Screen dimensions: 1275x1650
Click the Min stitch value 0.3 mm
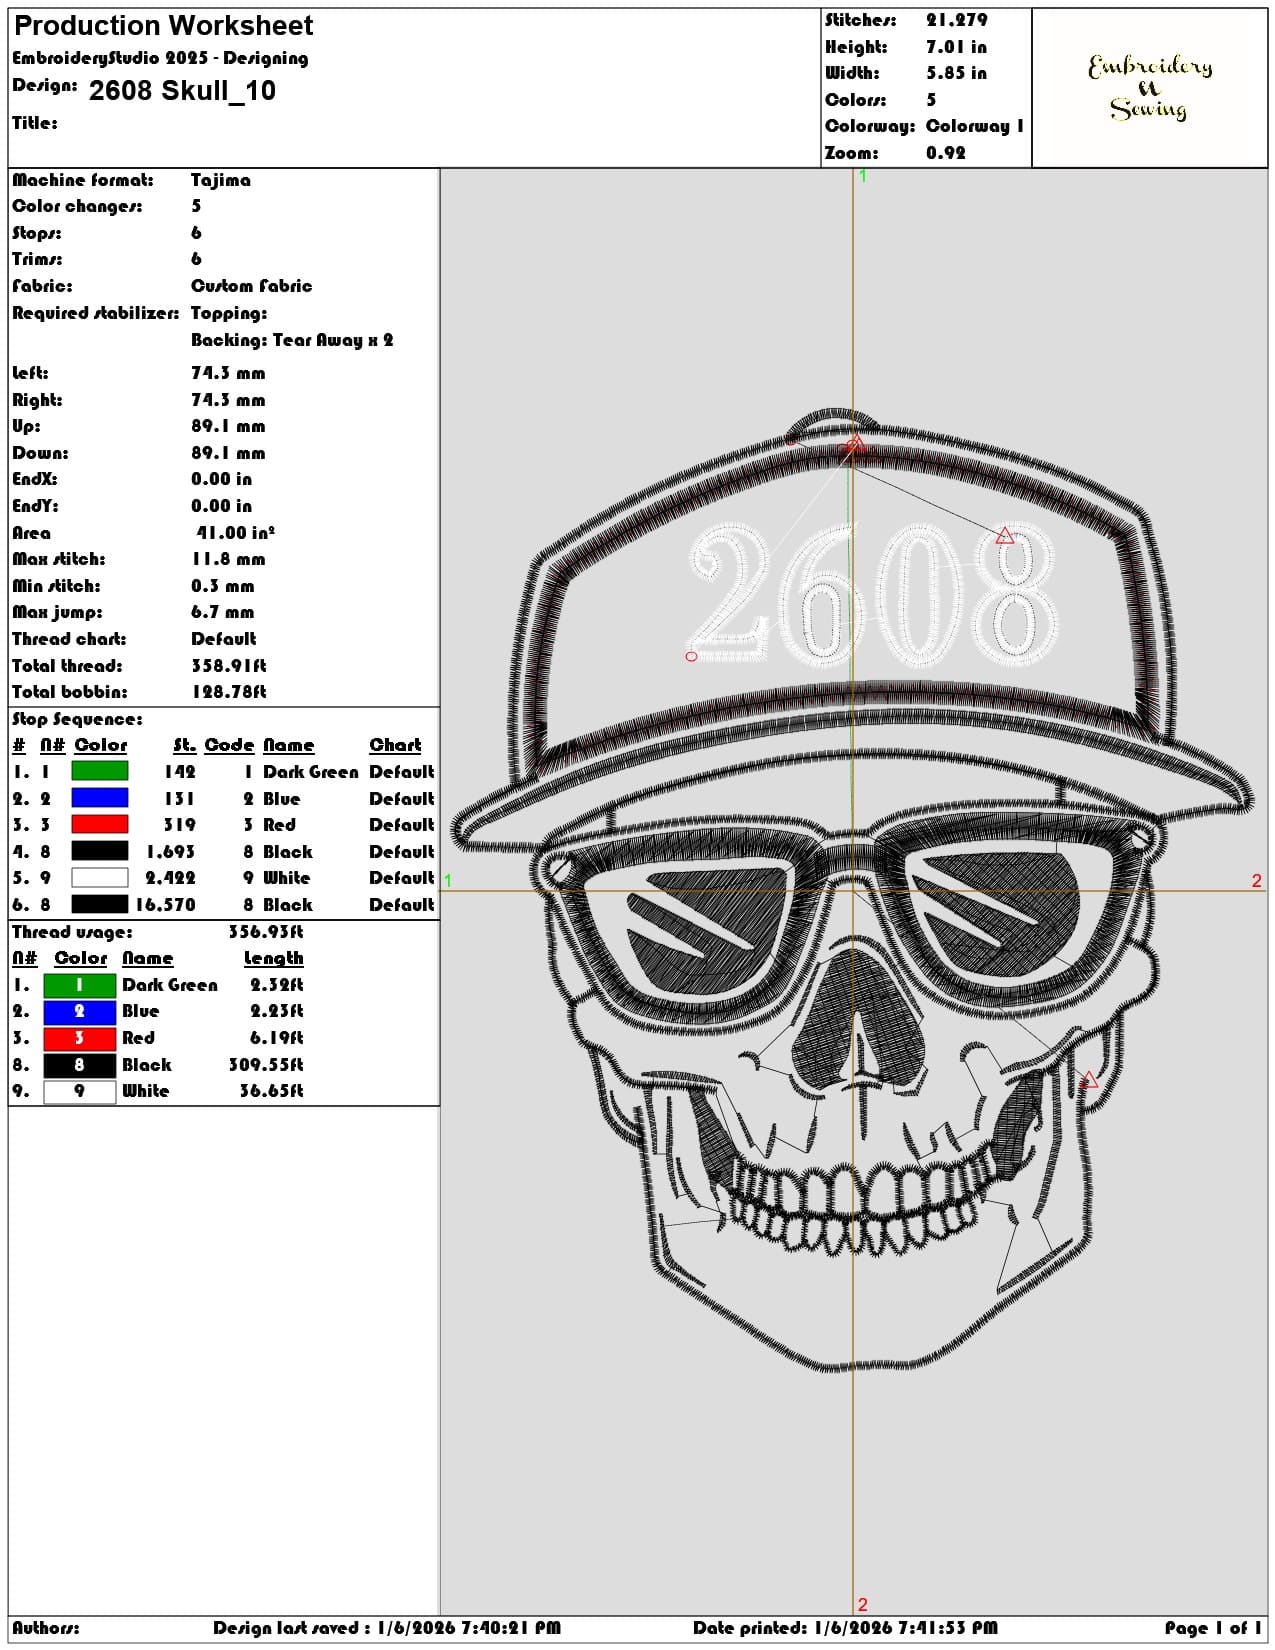pyautogui.click(x=223, y=586)
